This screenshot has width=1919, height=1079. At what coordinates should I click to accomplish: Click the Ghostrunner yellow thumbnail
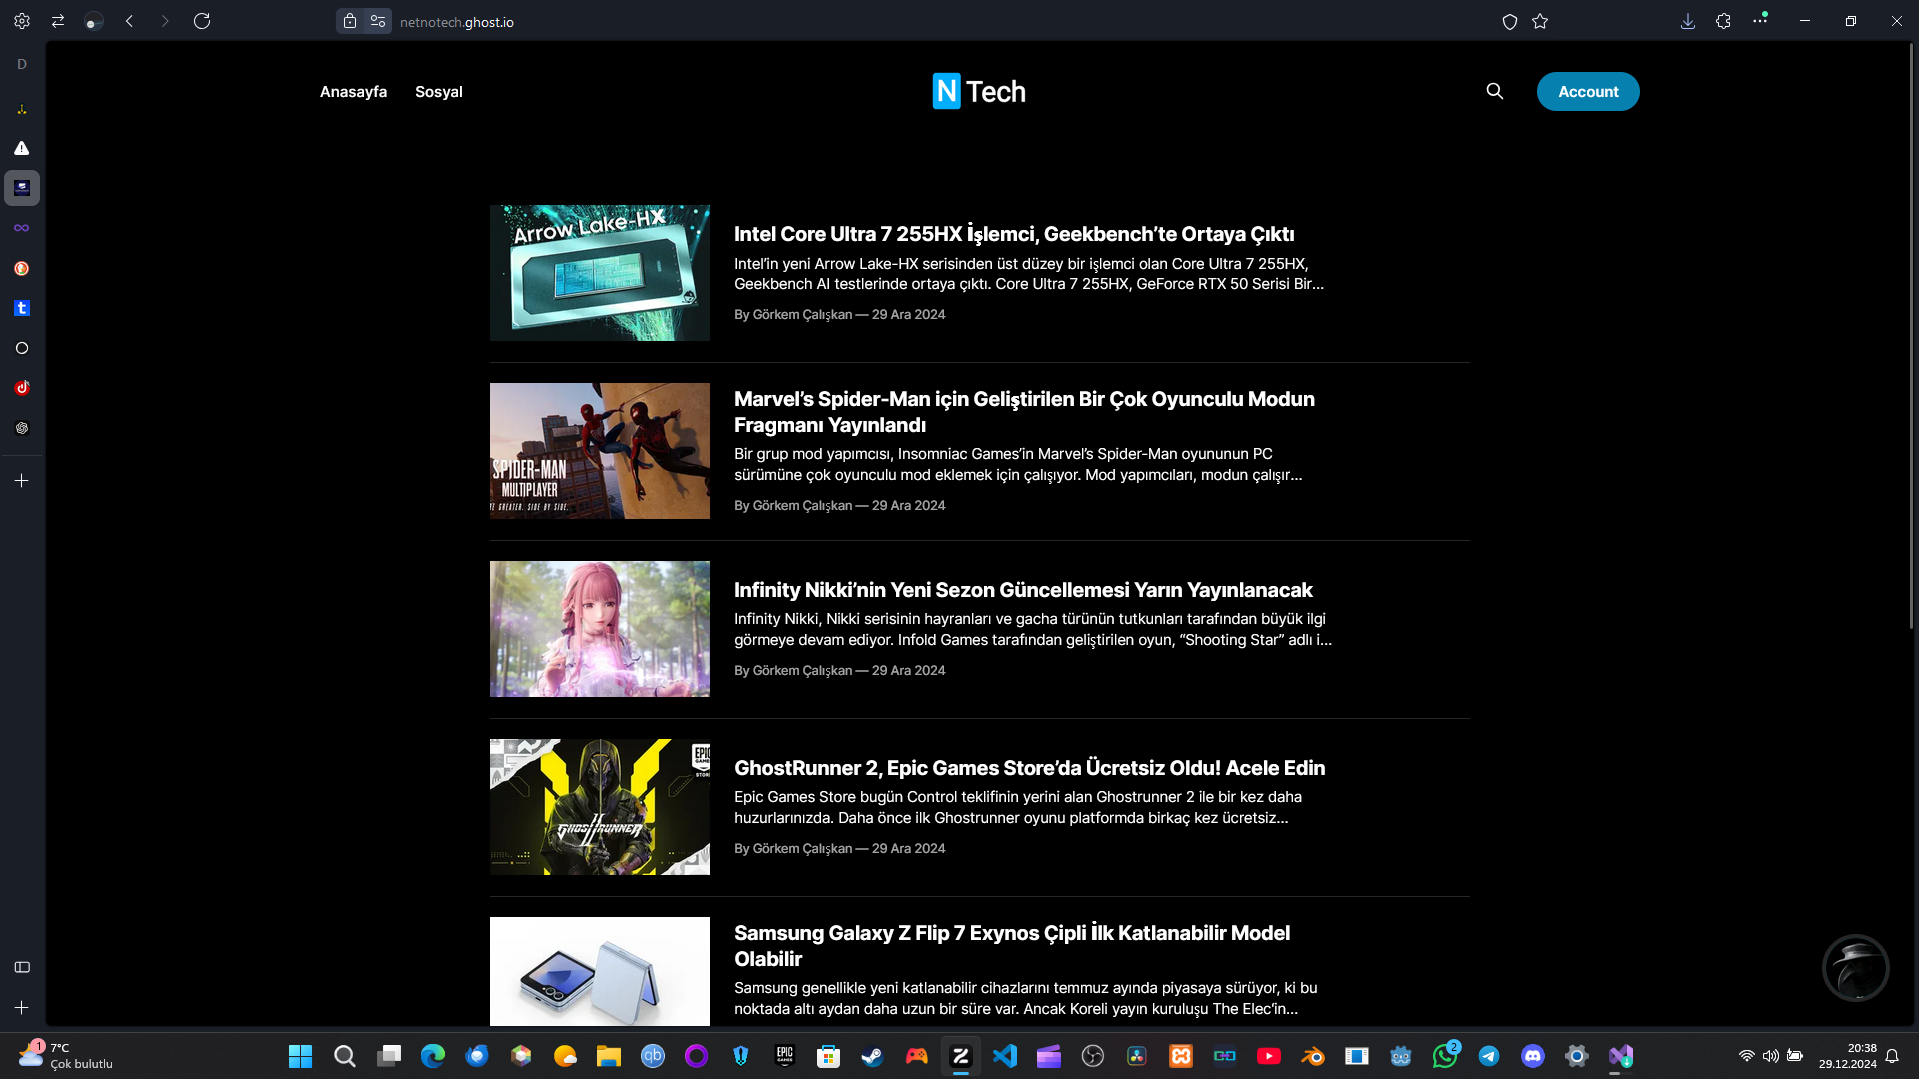pos(600,807)
